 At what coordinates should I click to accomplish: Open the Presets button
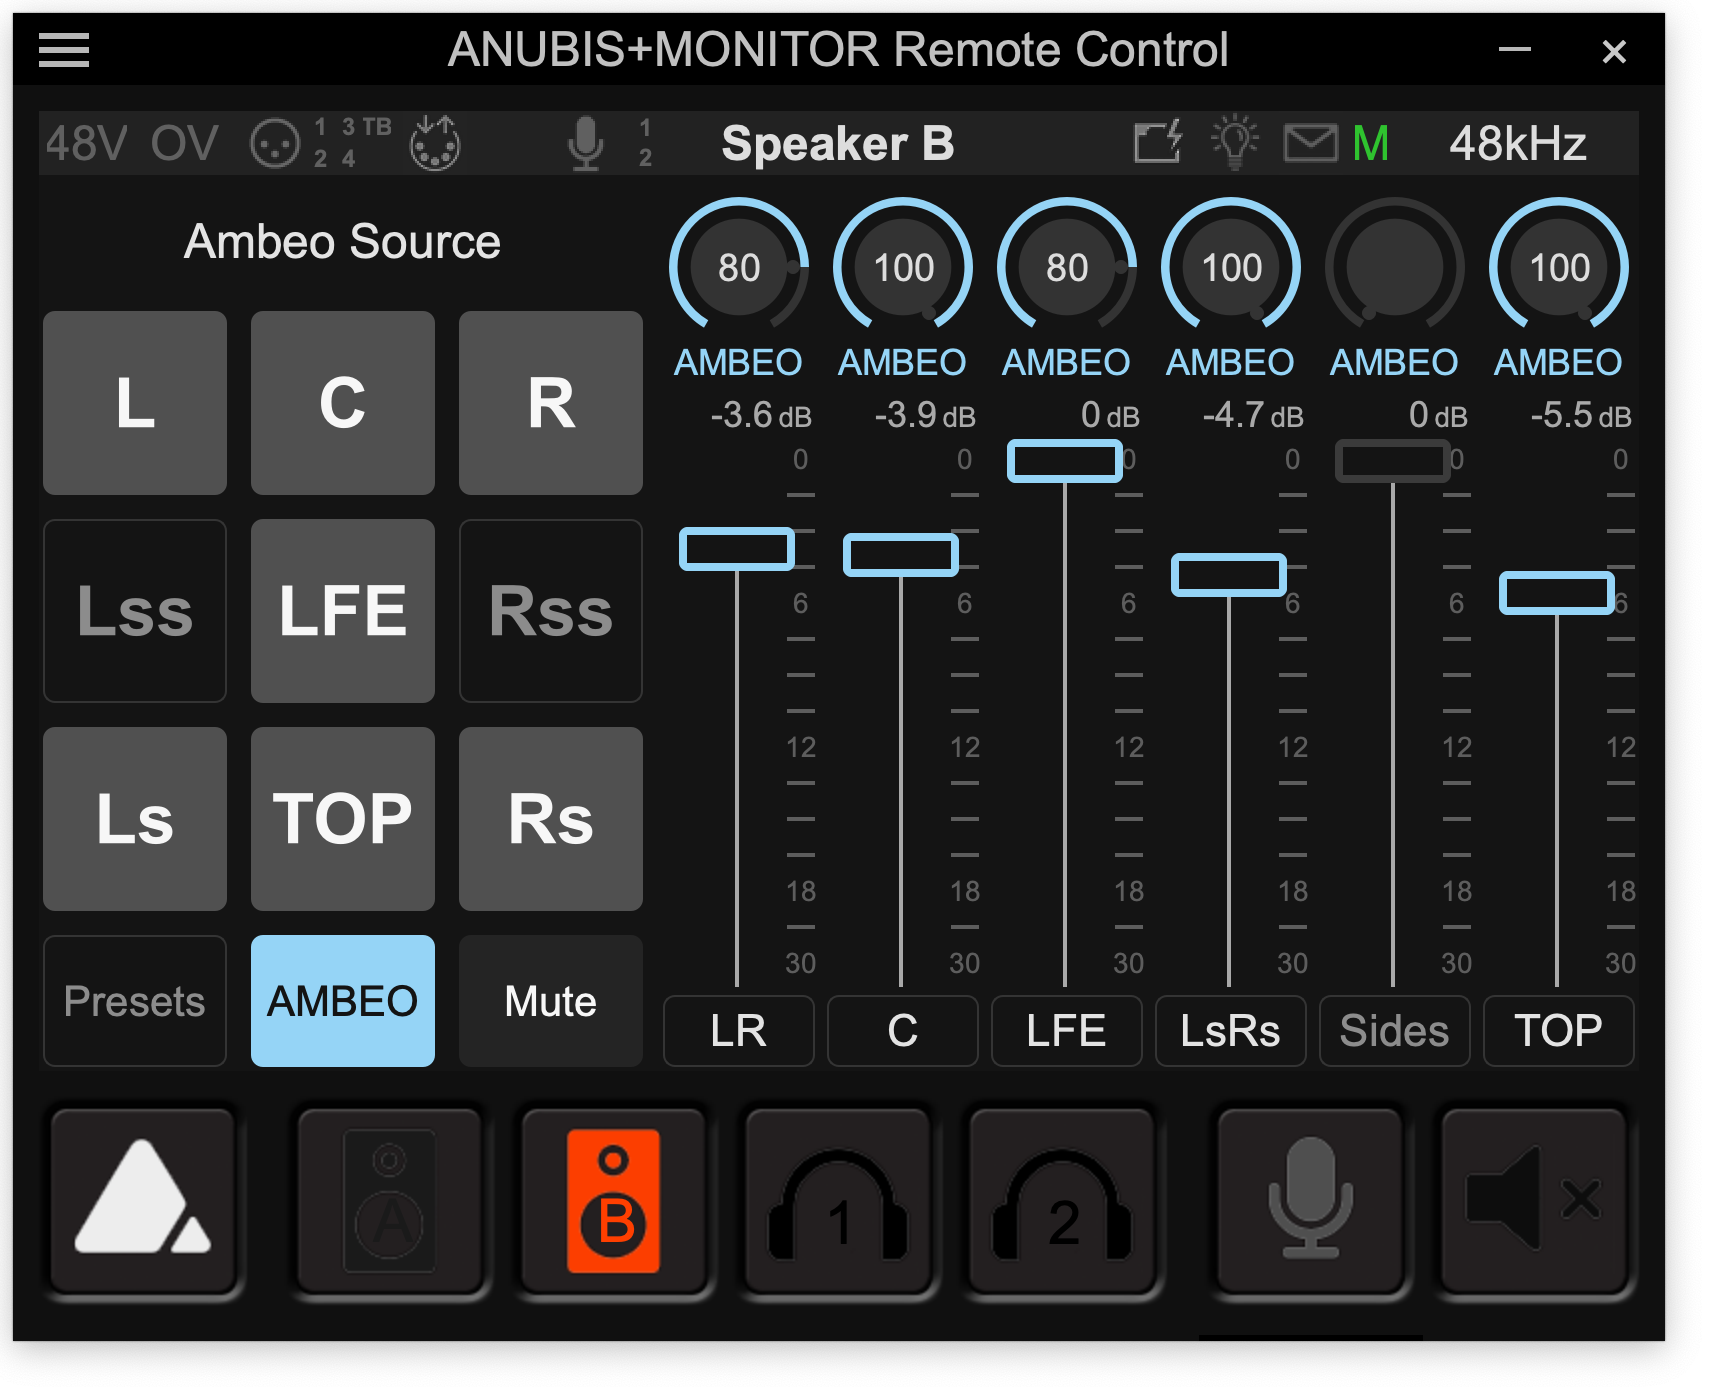(135, 1001)
